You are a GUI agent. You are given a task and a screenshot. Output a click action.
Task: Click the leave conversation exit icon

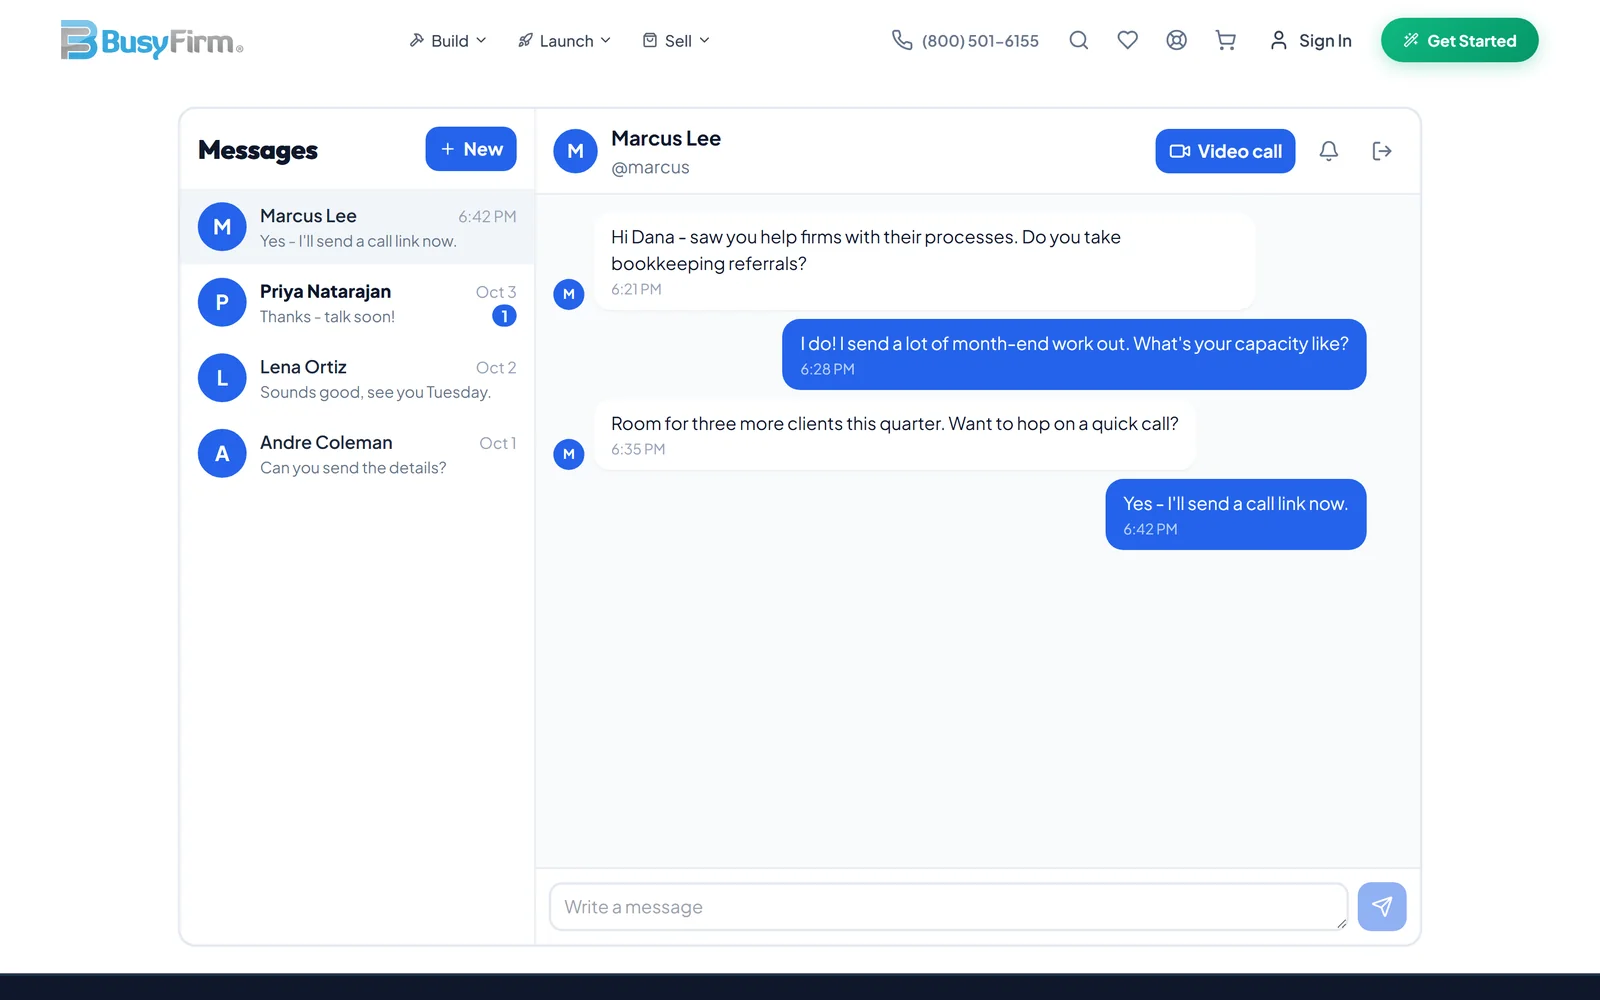pos(1382,151)
